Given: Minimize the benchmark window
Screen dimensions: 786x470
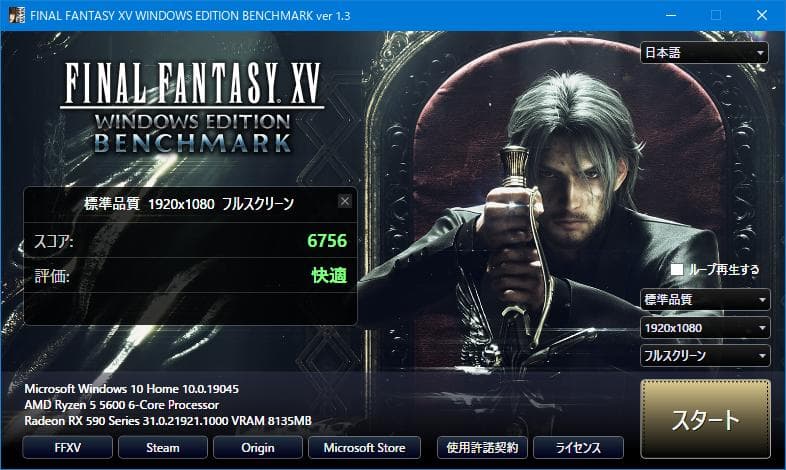Looking at the screenshot, I should [x=671, y=16].
